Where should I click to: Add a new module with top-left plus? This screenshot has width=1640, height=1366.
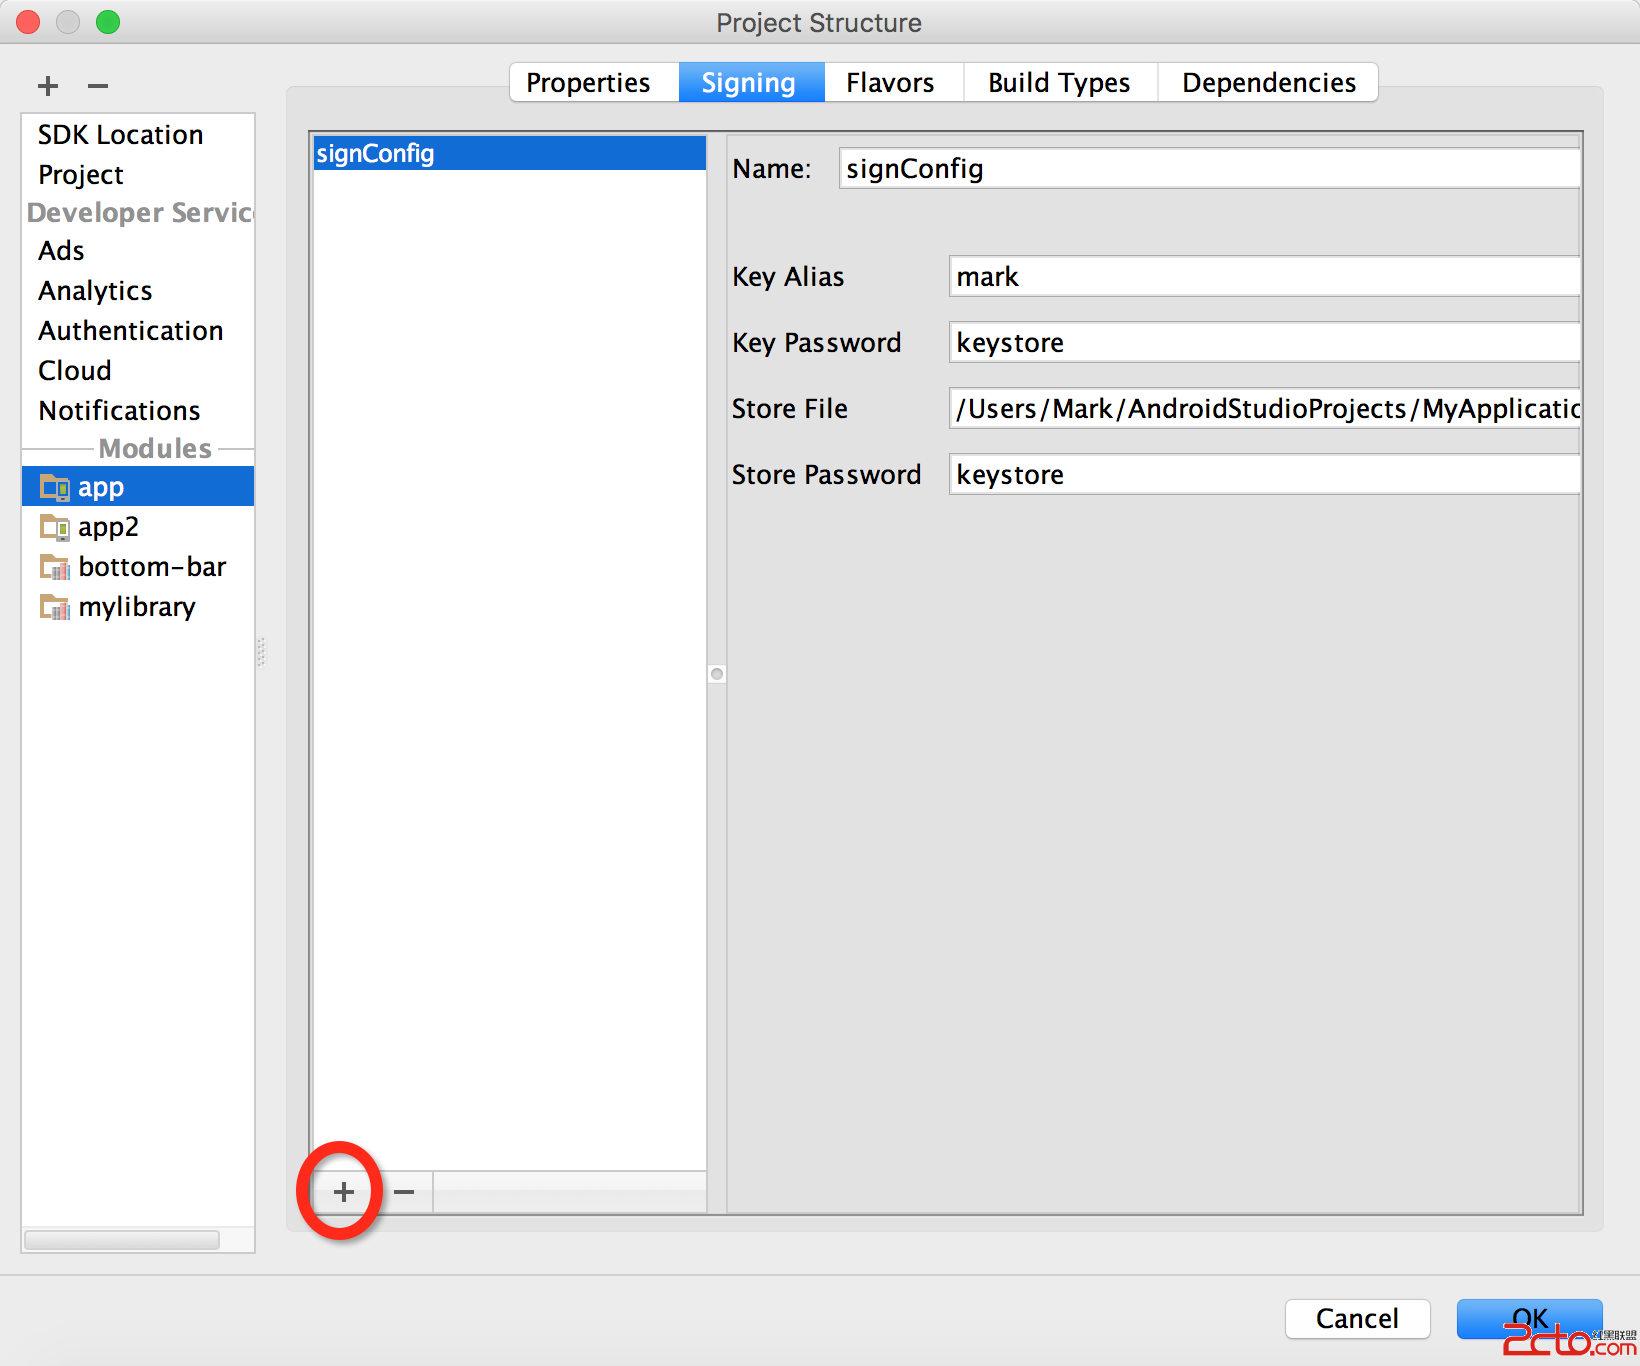tap(48, 86)
